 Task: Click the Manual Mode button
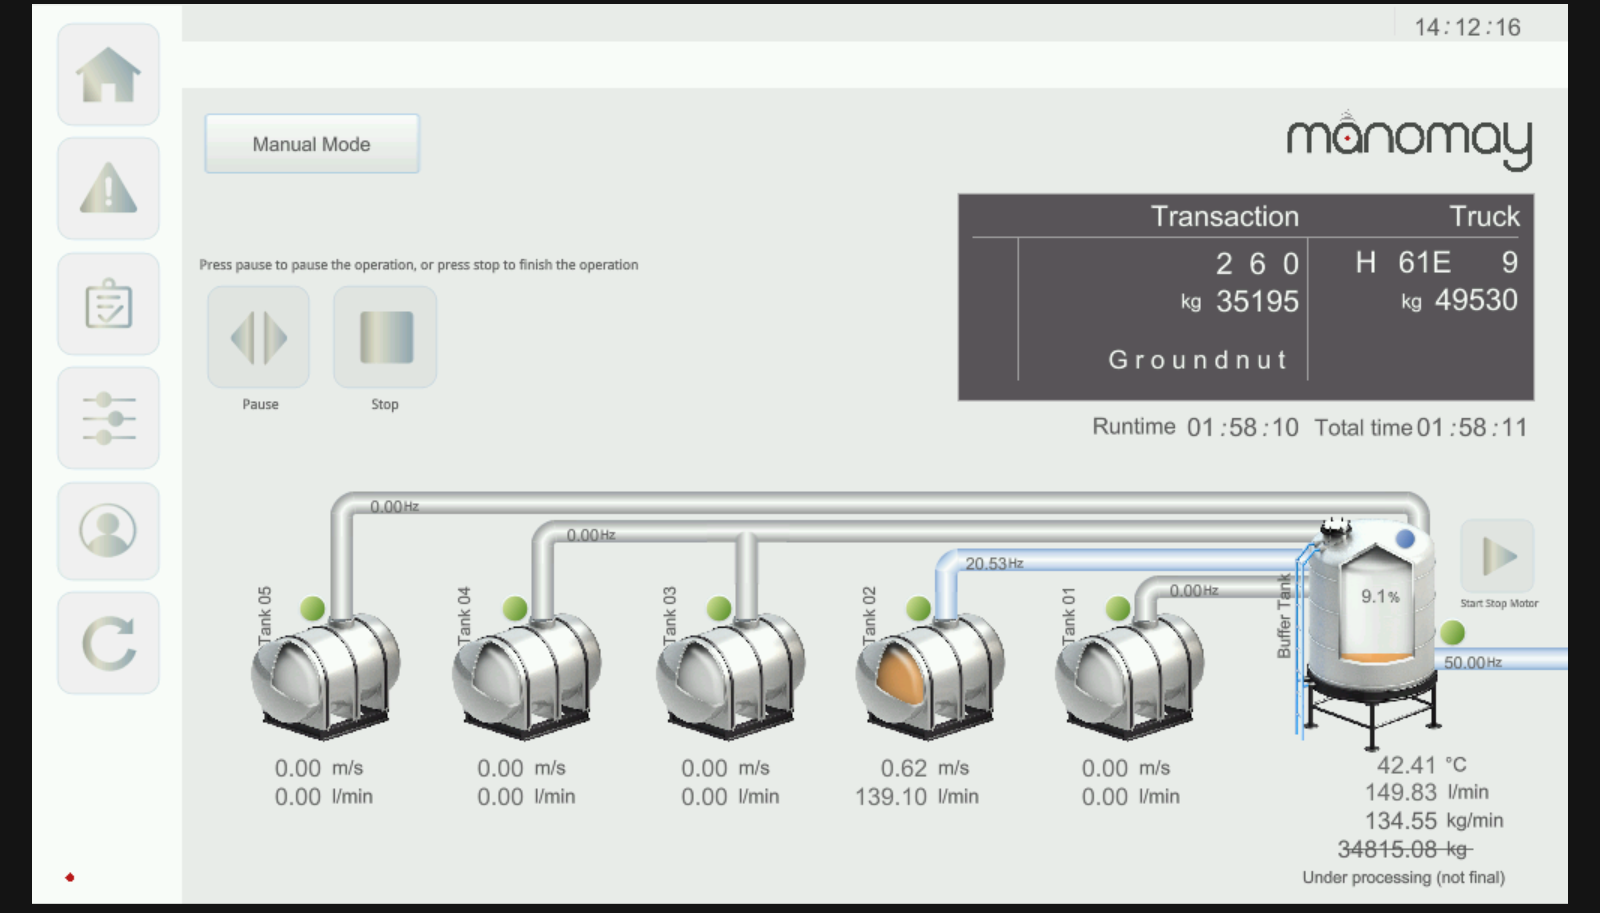[312, 144]
